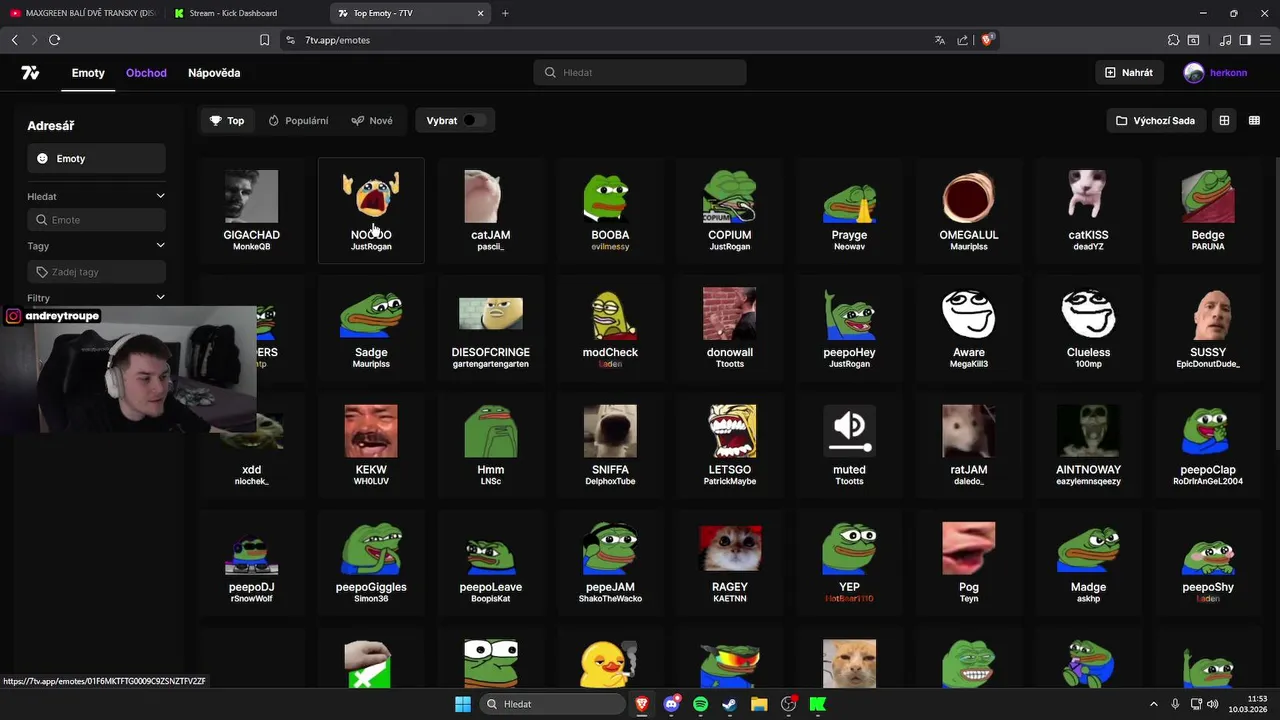Go back in browser history

(x=14, y=40)
